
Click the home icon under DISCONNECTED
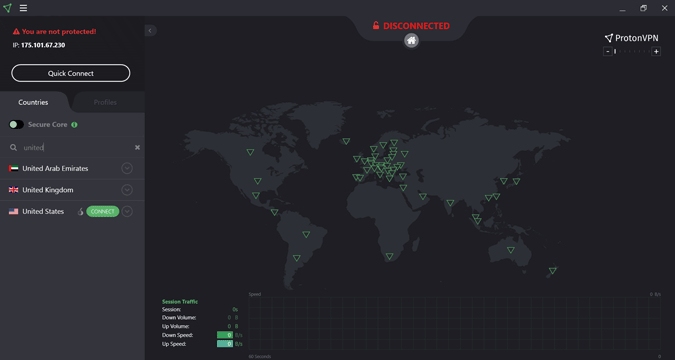[412, 40]
